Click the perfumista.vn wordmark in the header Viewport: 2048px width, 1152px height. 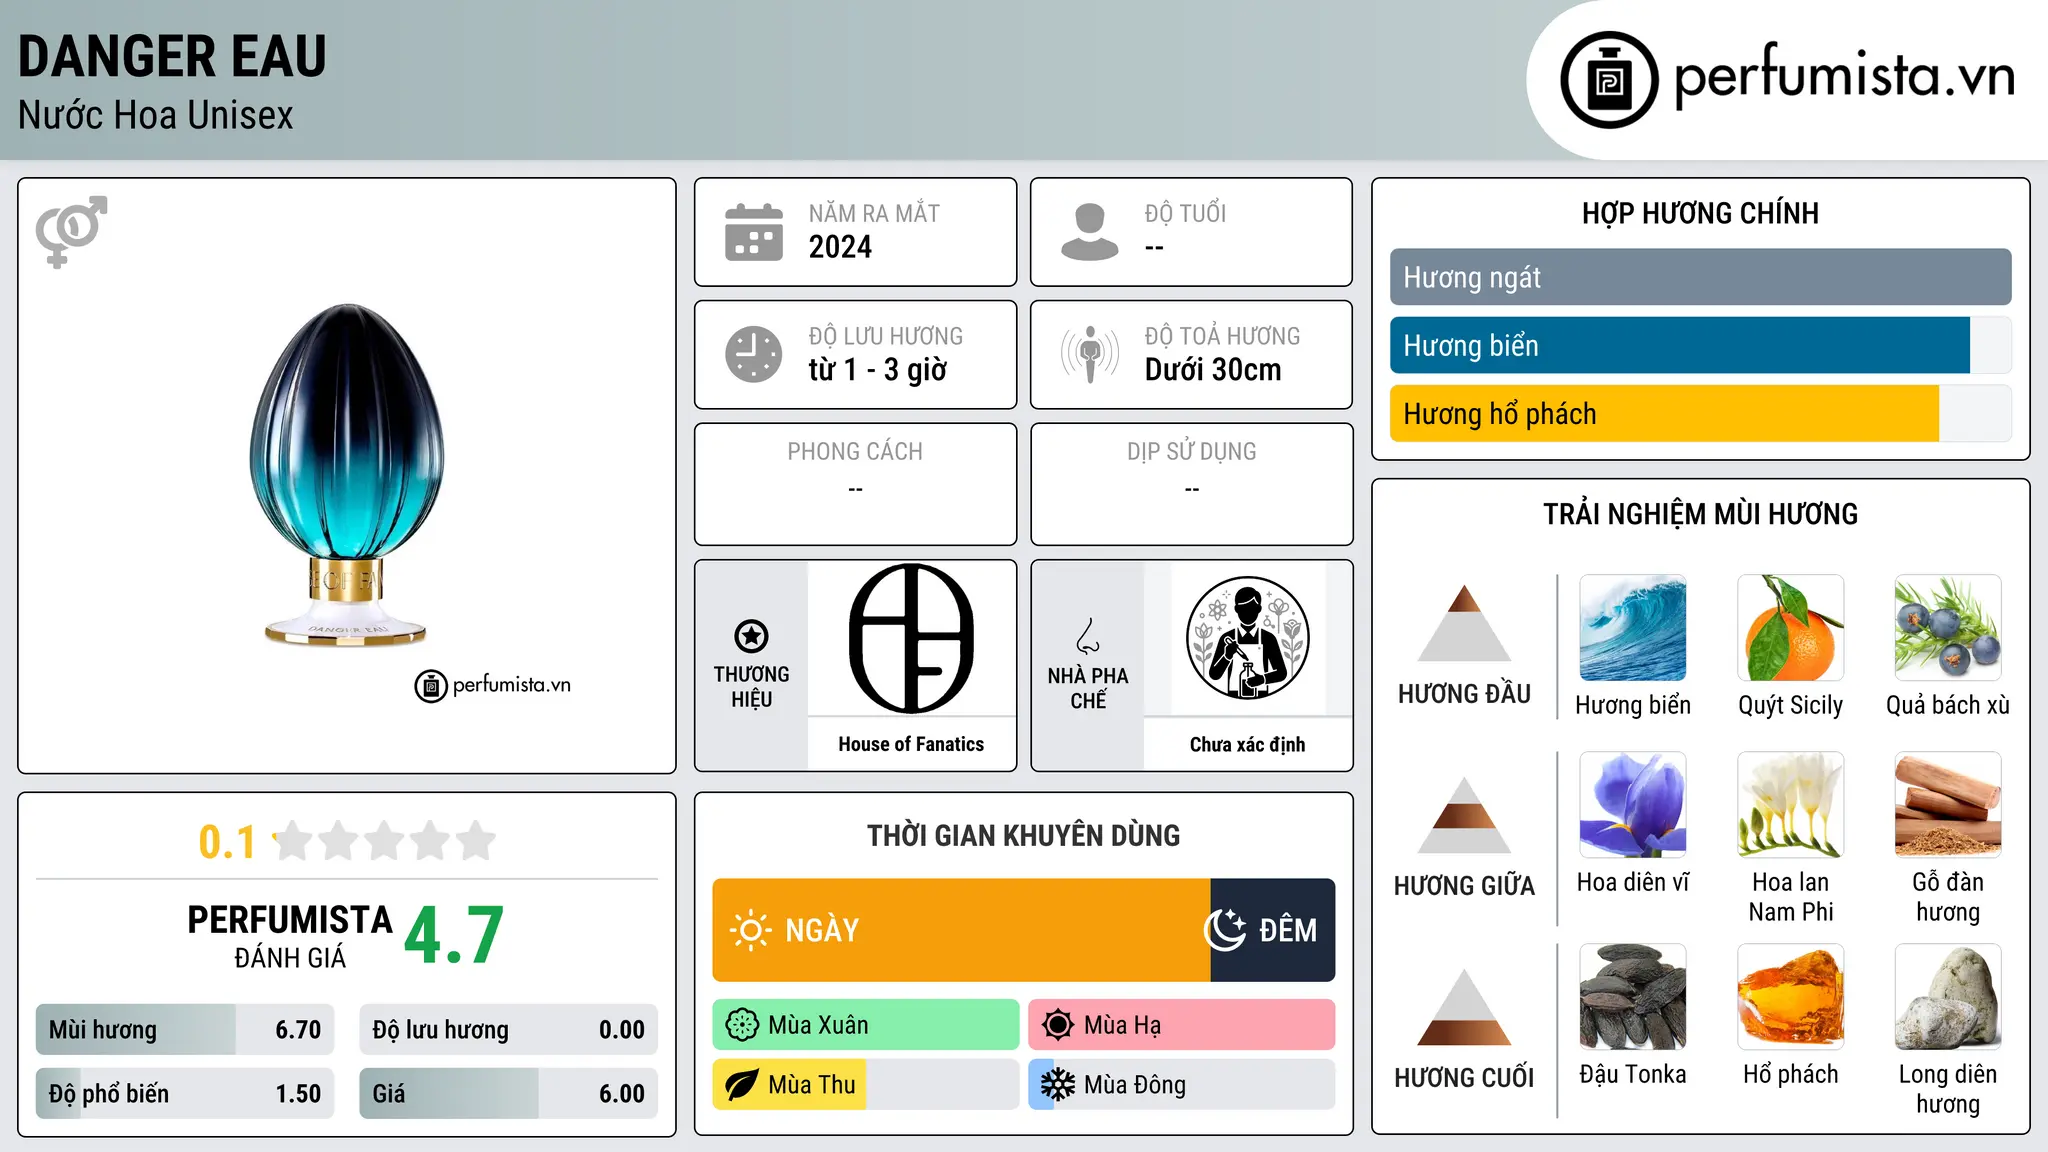pyautogui.click(x=1844, y=77)
